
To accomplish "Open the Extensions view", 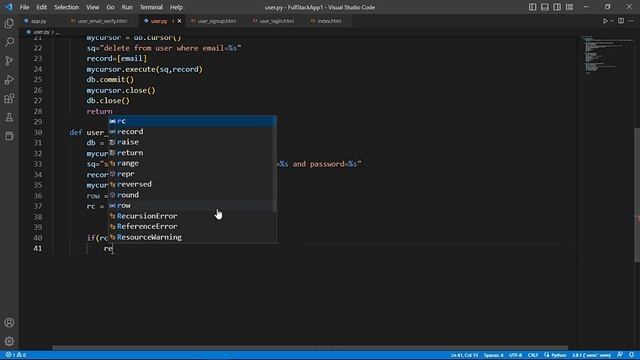I will [9, 98].
